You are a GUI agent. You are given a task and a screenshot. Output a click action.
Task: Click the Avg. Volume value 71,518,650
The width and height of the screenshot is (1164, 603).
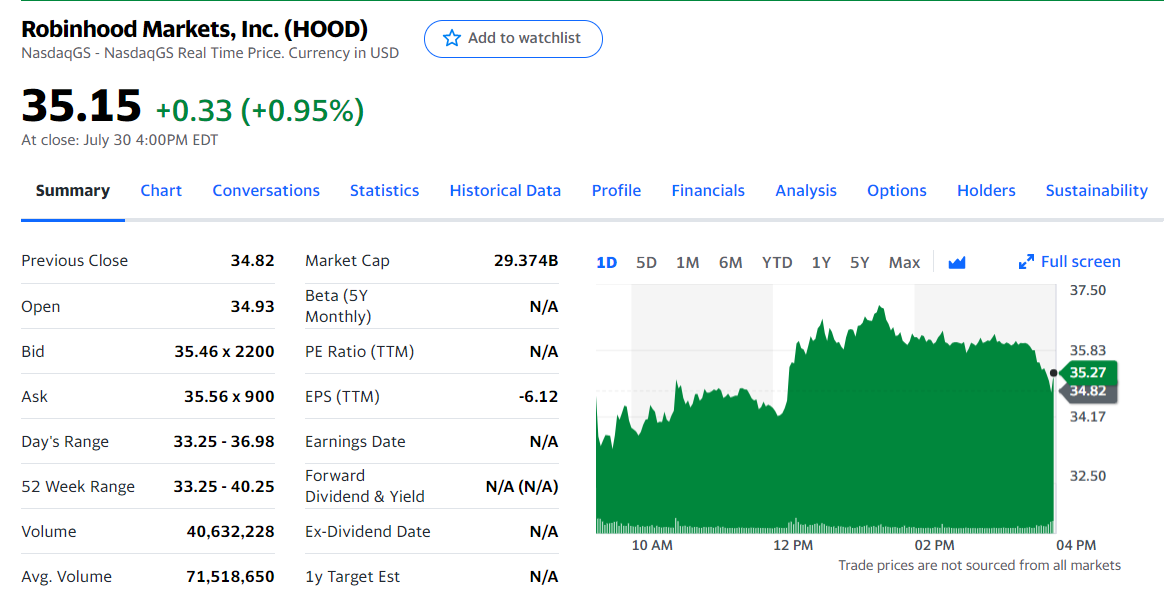tap(230, 577)
